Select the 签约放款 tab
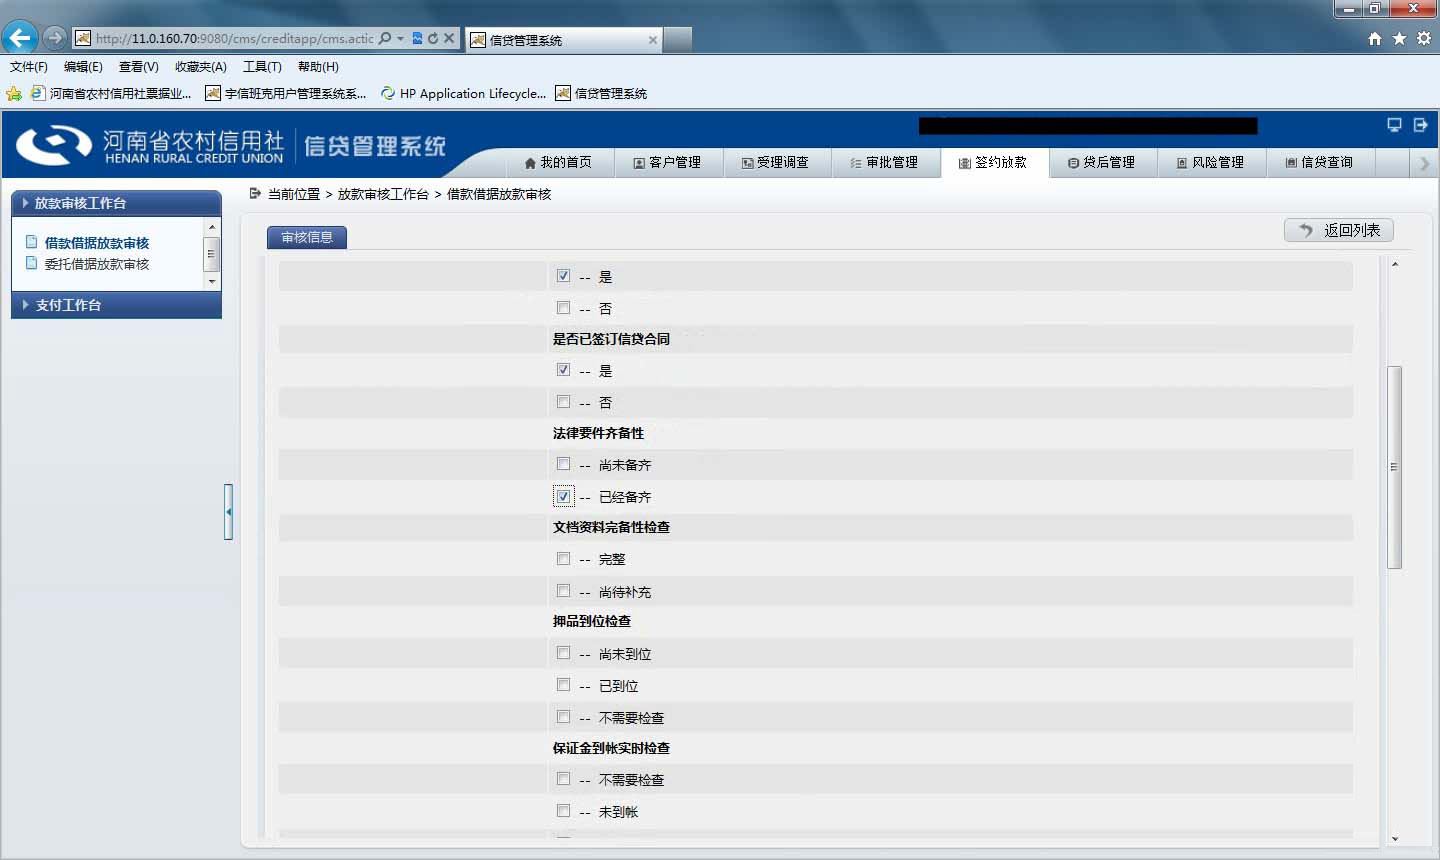 tap(994, 162)
